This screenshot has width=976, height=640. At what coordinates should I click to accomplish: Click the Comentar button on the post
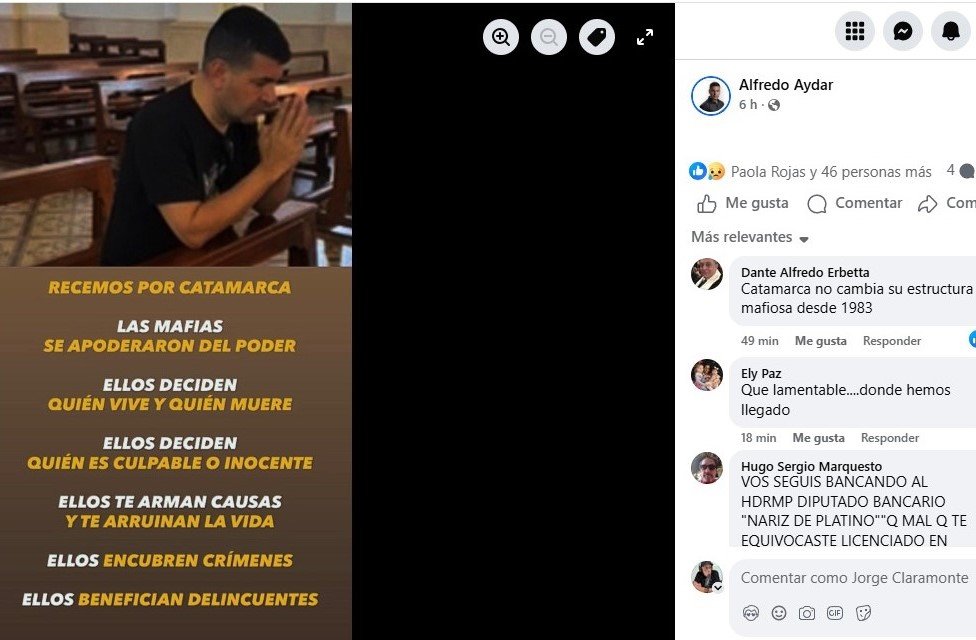pyautogui.click(x=854, y=203)
